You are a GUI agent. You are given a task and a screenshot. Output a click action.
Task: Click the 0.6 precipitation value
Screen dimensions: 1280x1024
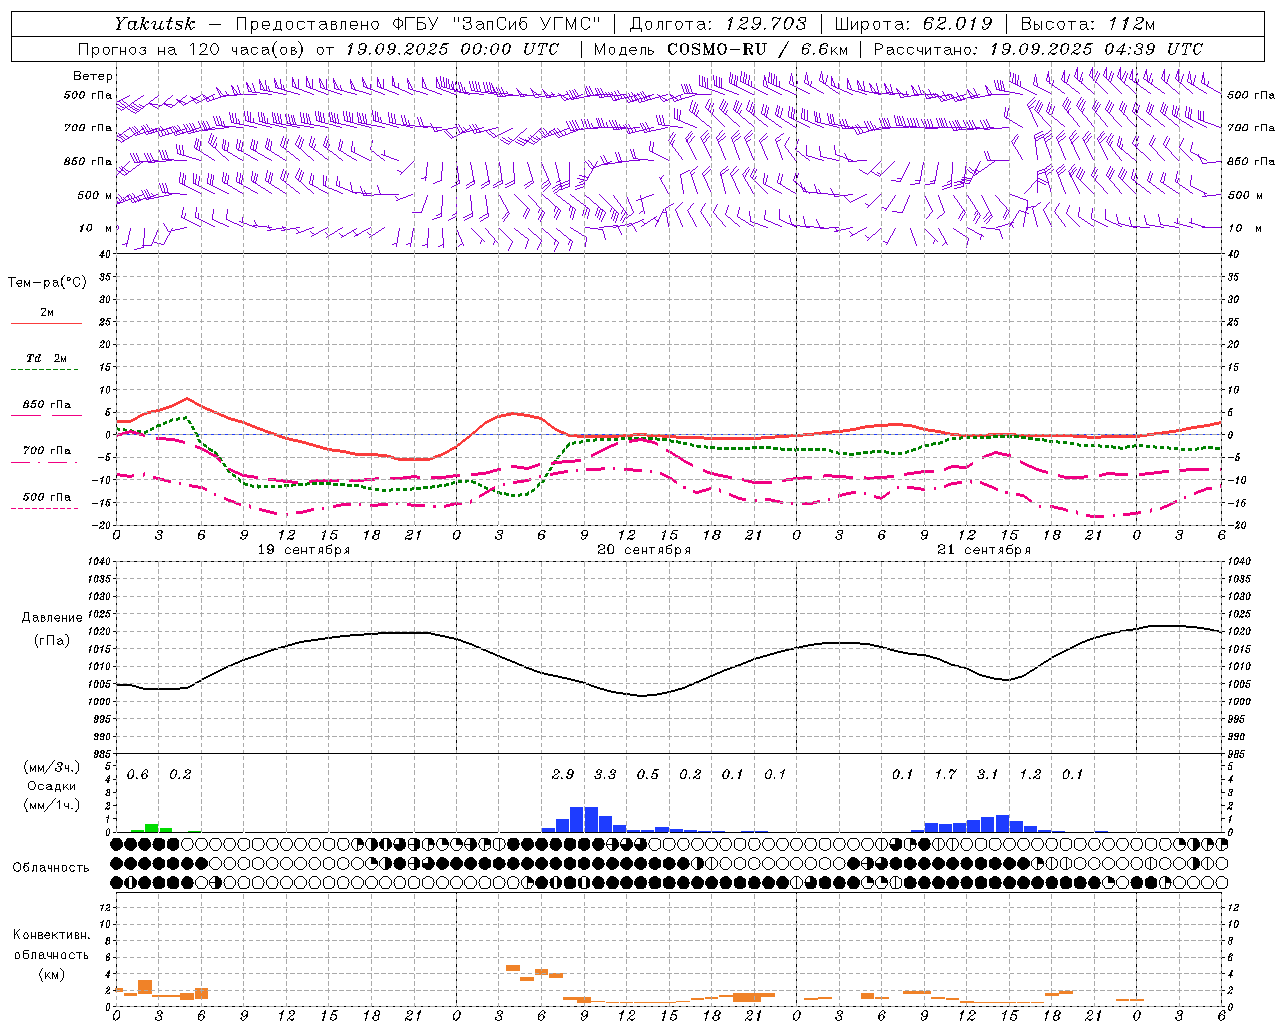coord(138,775)
